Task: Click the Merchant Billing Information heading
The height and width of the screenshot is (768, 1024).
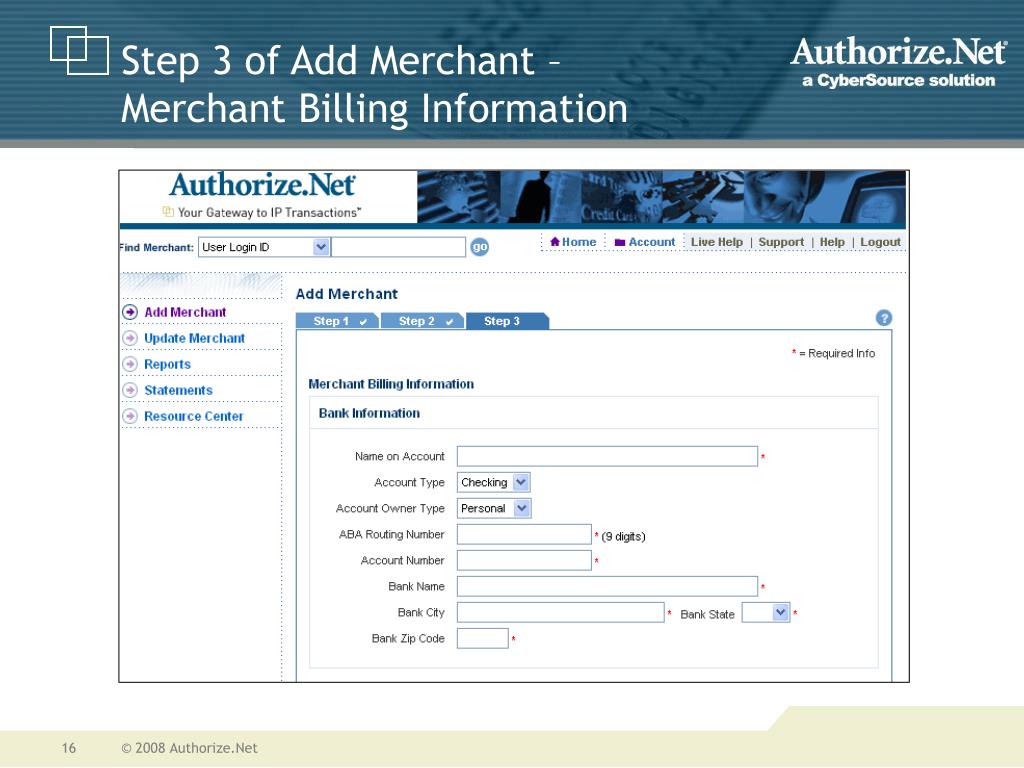Action: 391,384
